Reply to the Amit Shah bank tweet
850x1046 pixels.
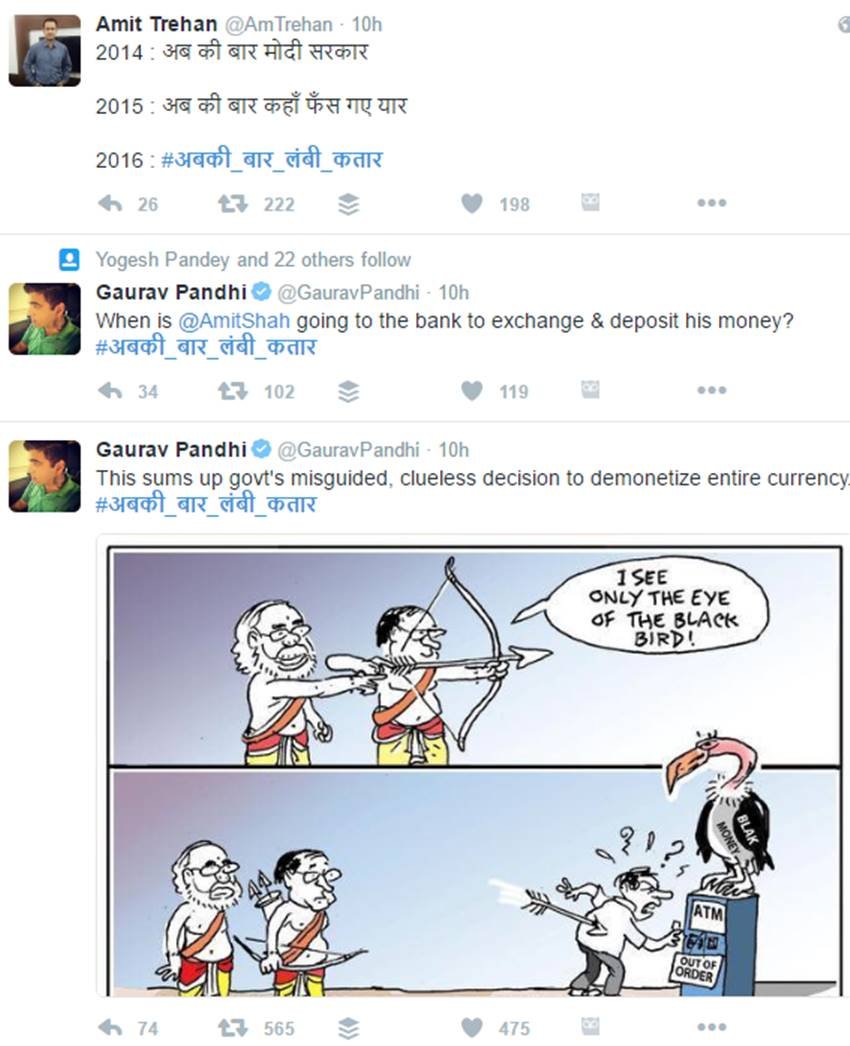coord(110,391)
